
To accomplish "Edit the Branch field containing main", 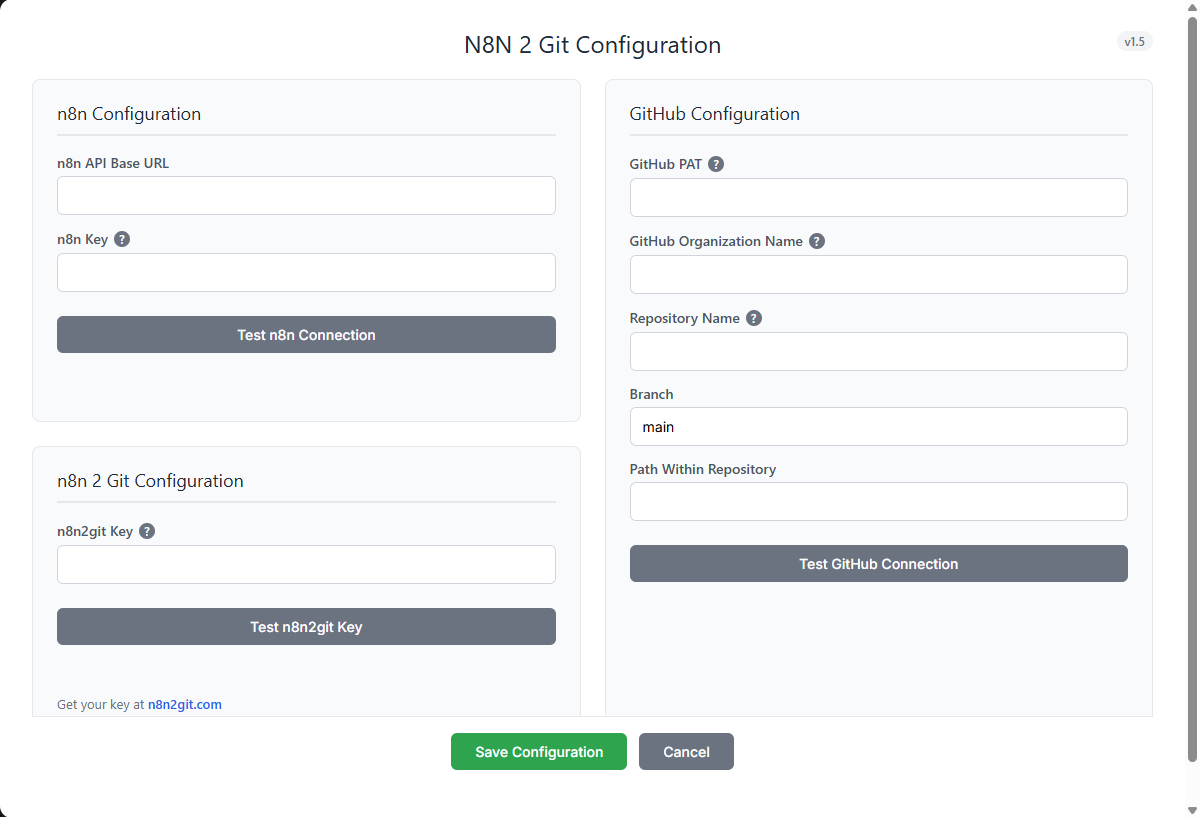I will 879,426.
